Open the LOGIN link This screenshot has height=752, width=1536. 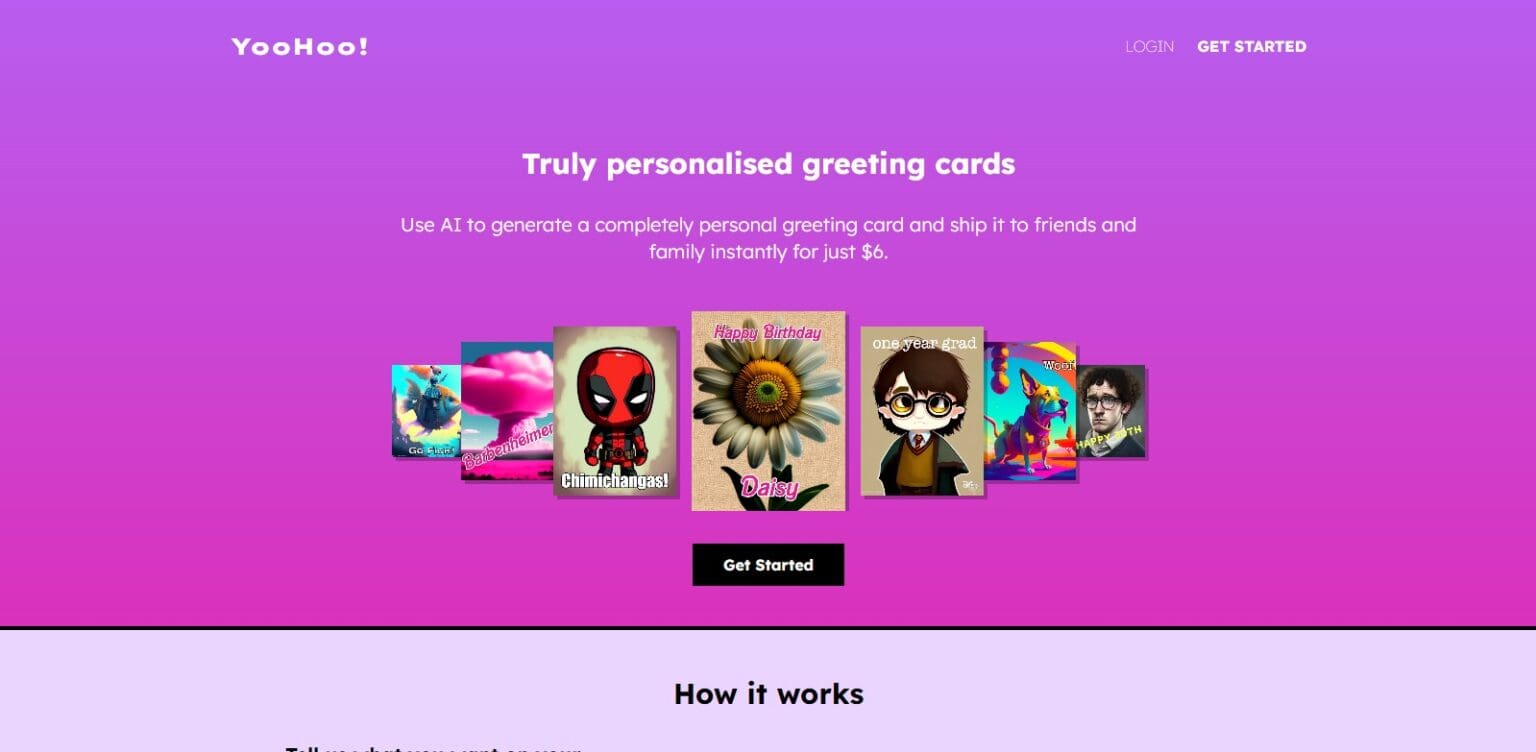pyautogui.click(x=1149, y=47)
